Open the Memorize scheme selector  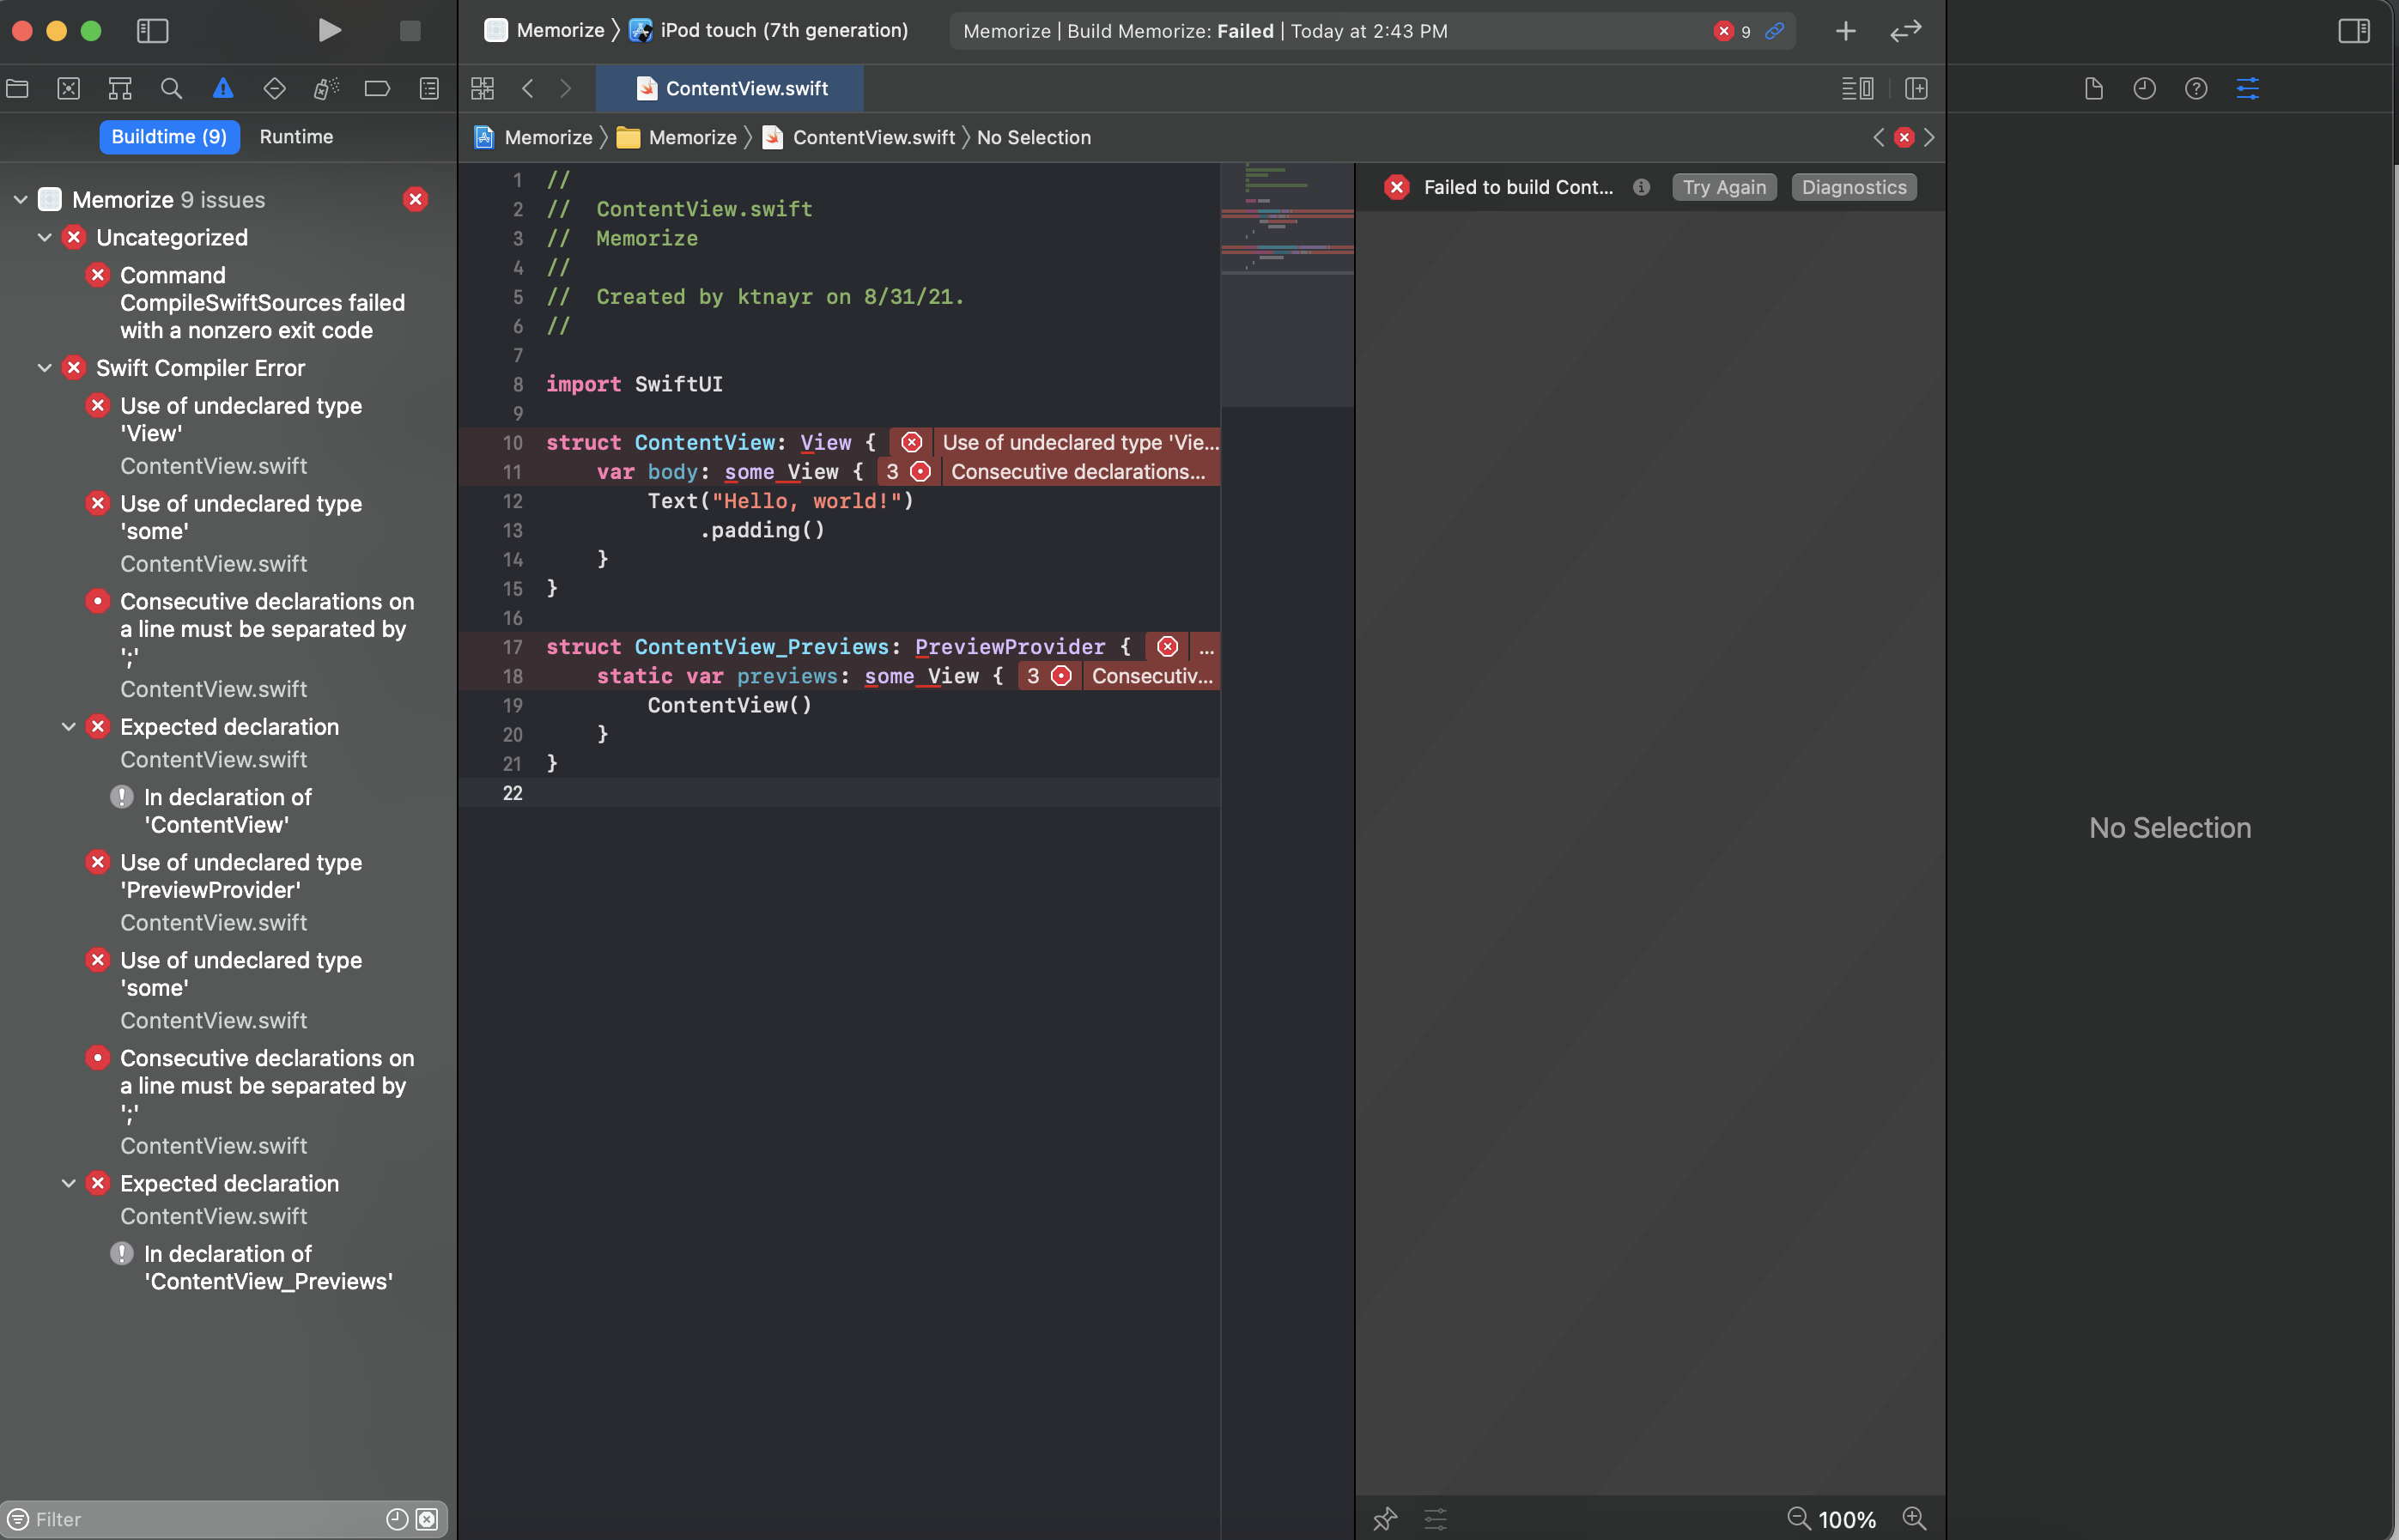click(x=545, y=30)
